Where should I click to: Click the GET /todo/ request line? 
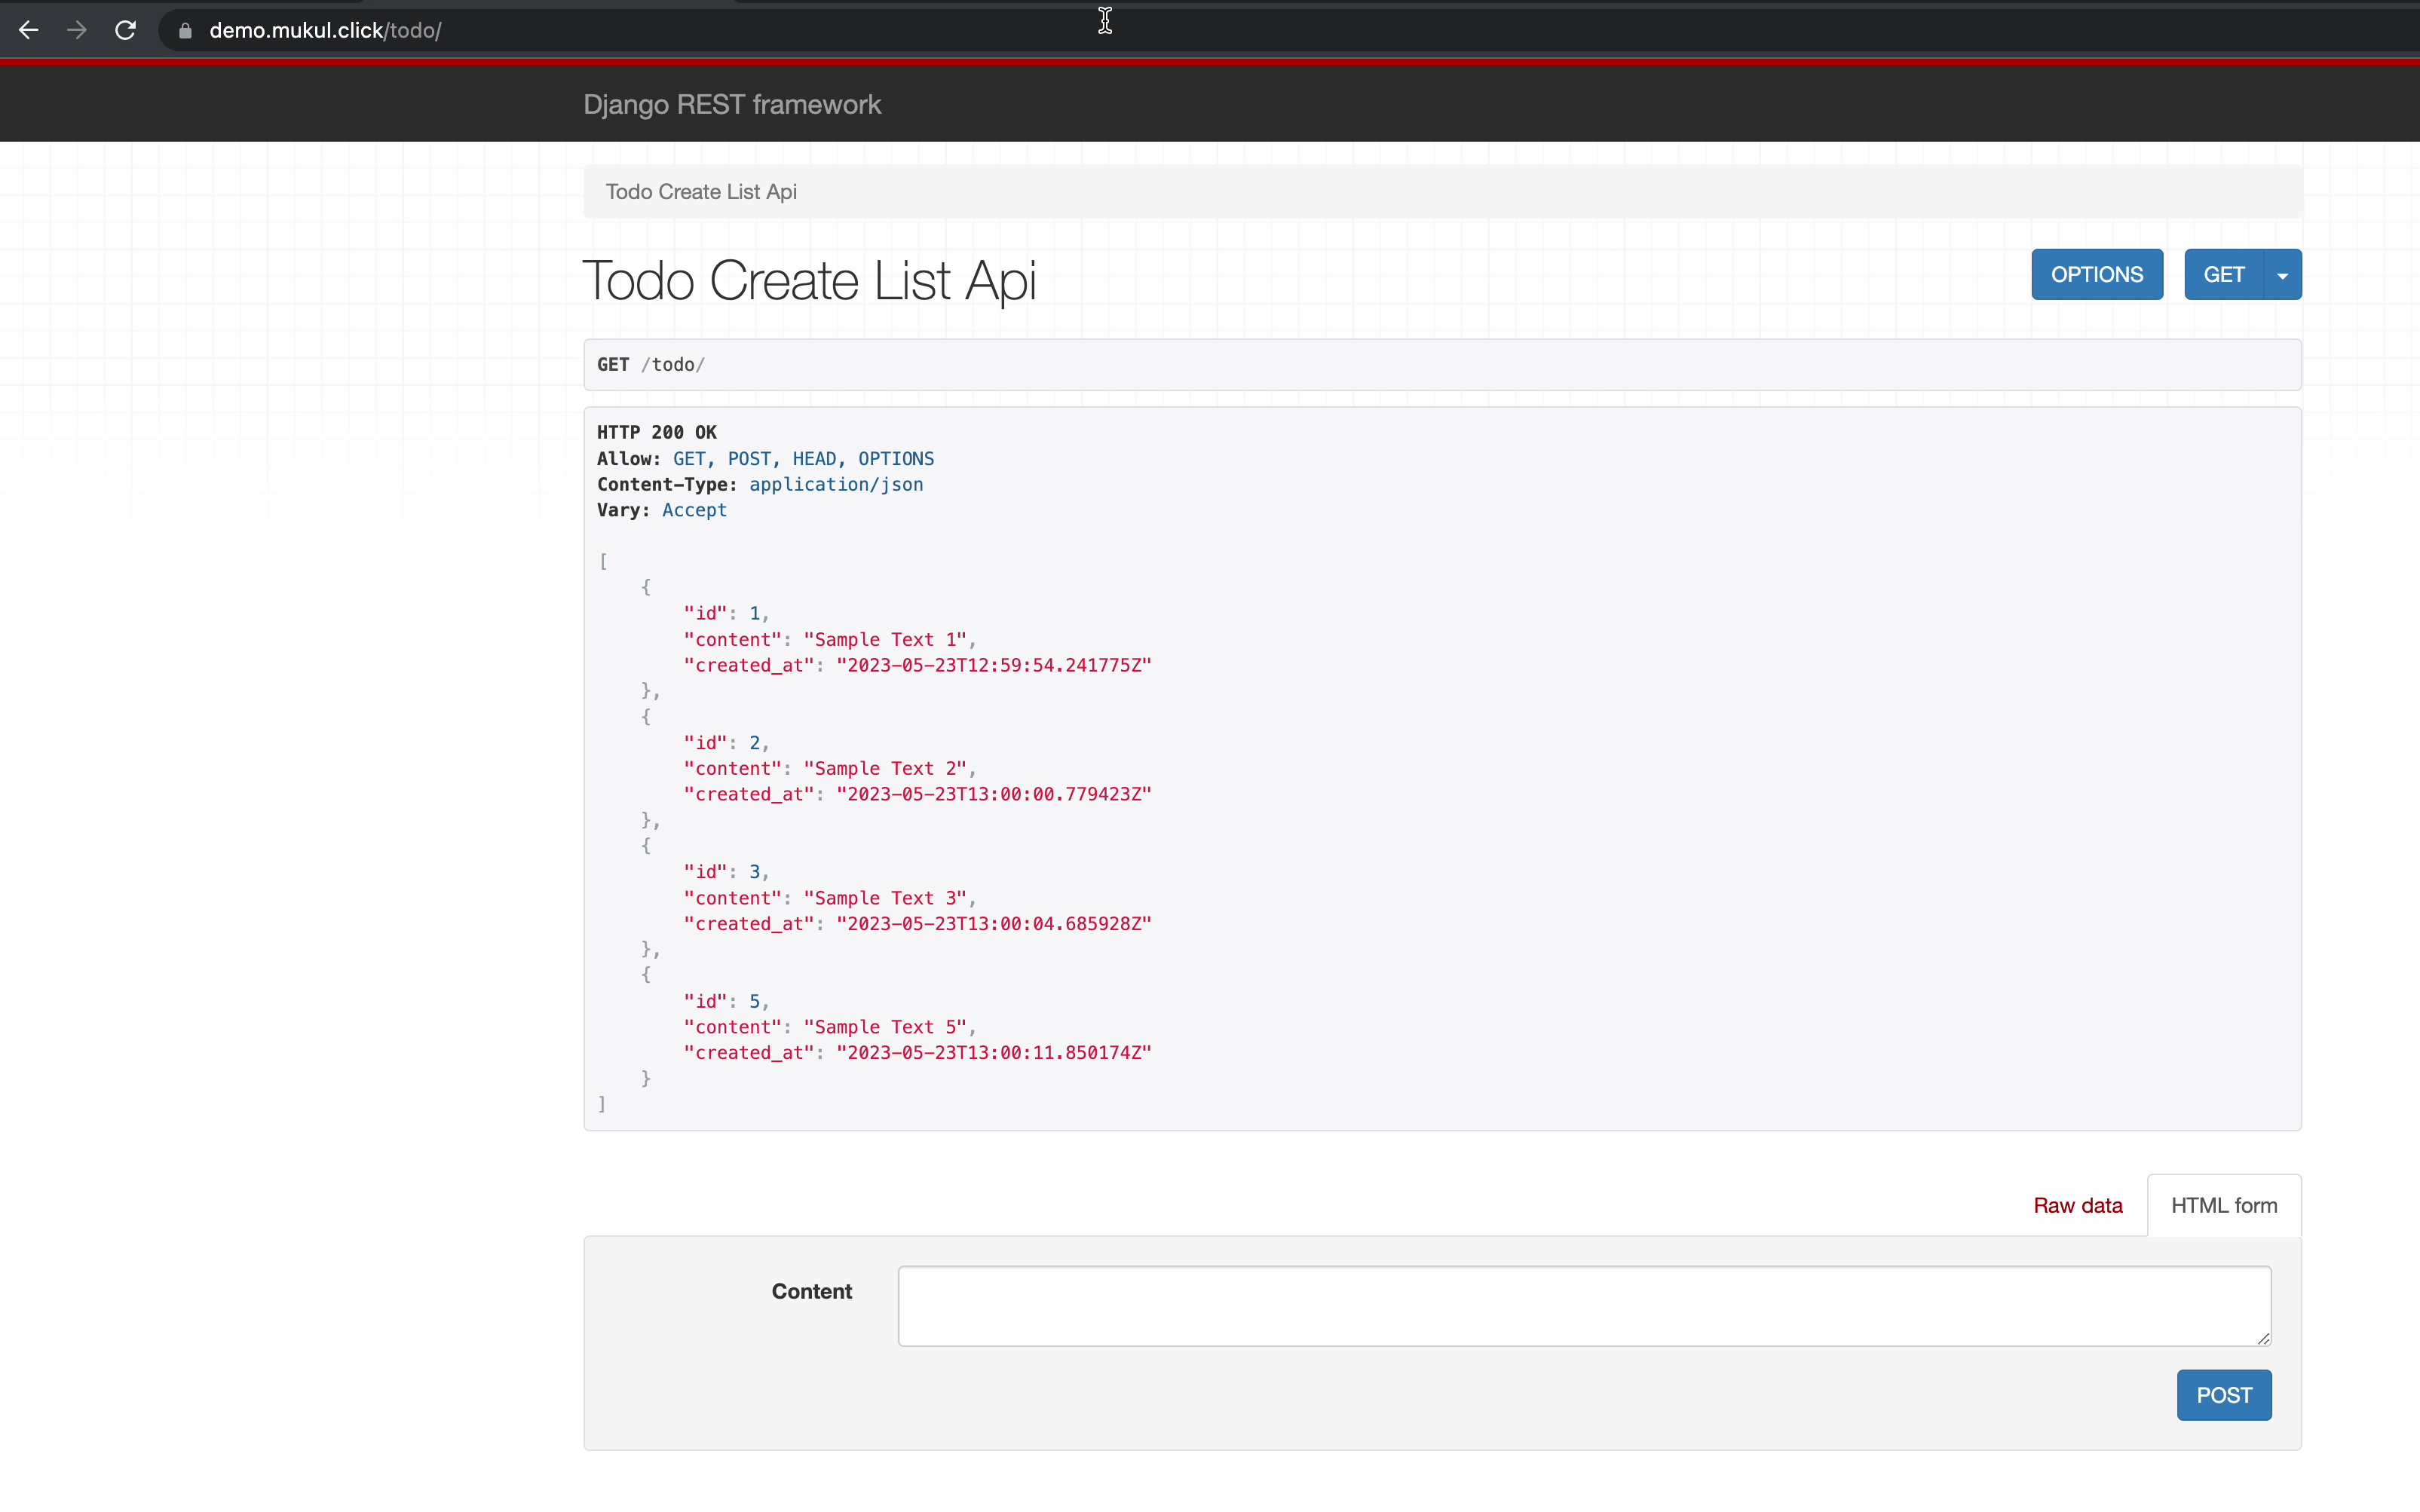(651, 365)
